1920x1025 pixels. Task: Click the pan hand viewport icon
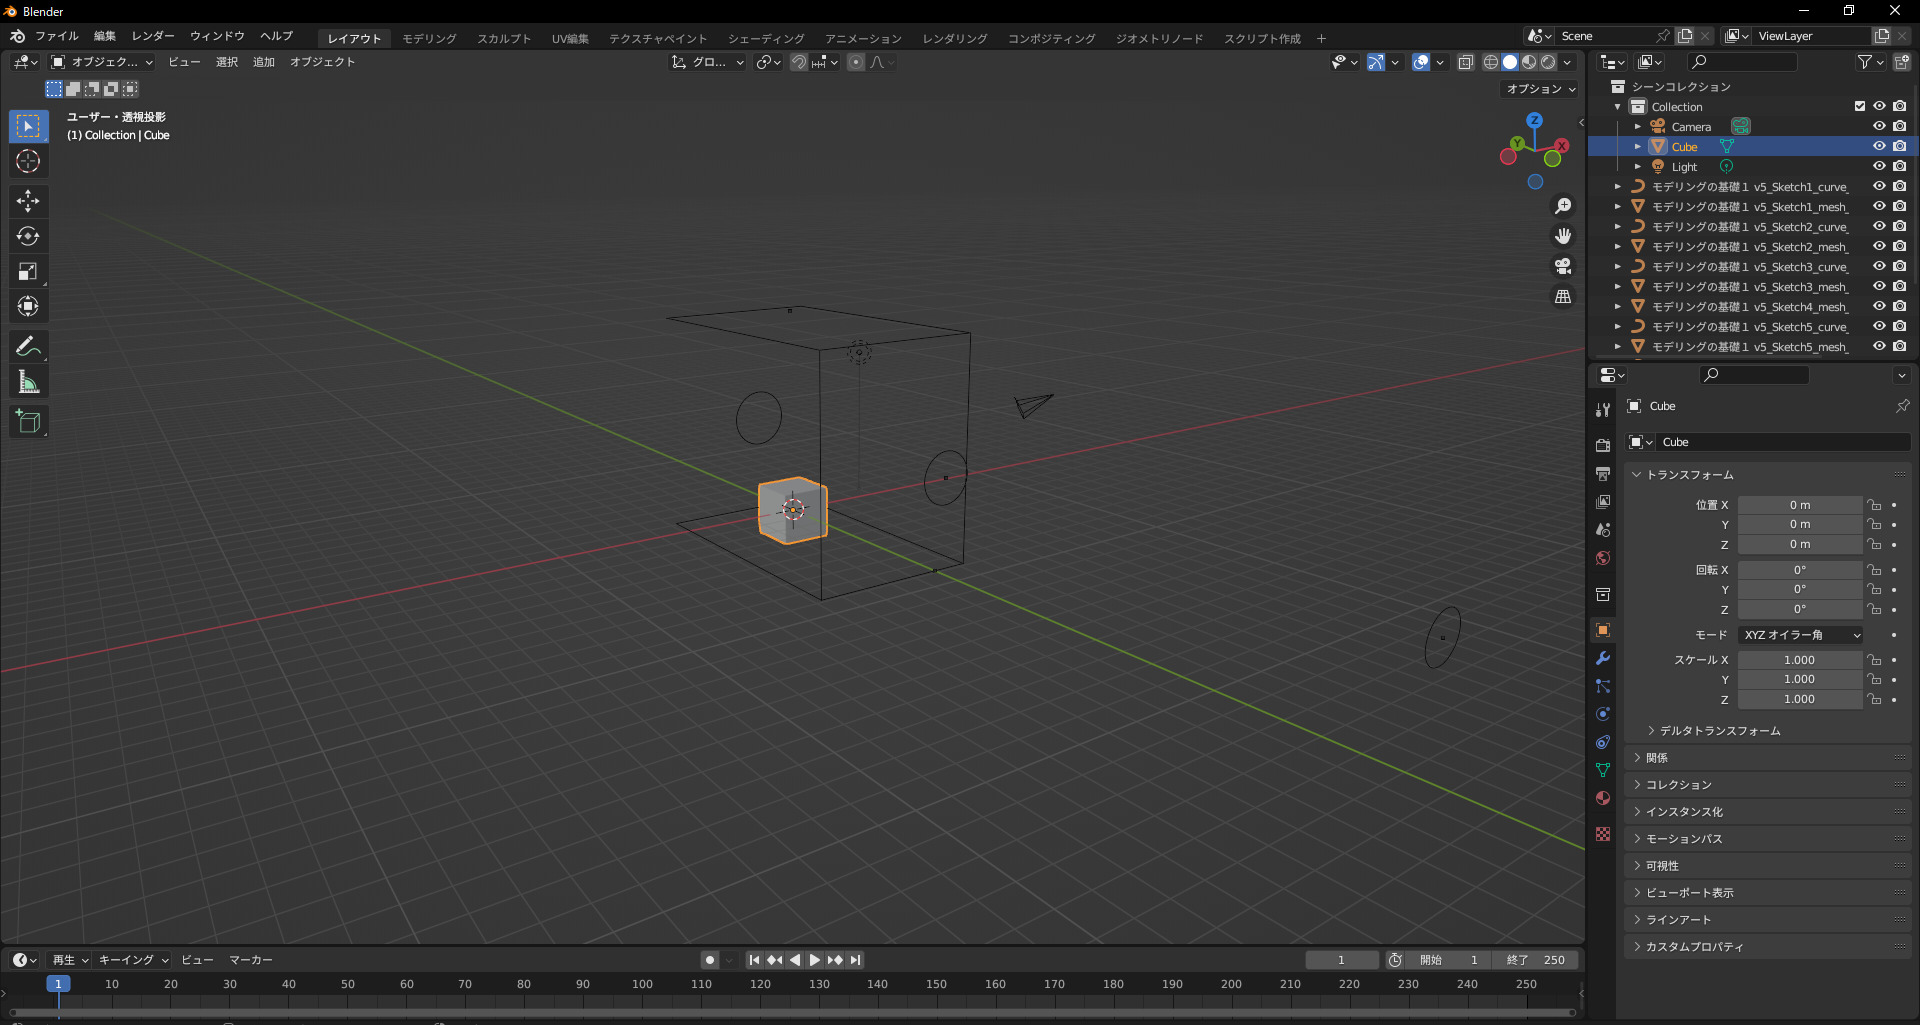pos(1562,236)
